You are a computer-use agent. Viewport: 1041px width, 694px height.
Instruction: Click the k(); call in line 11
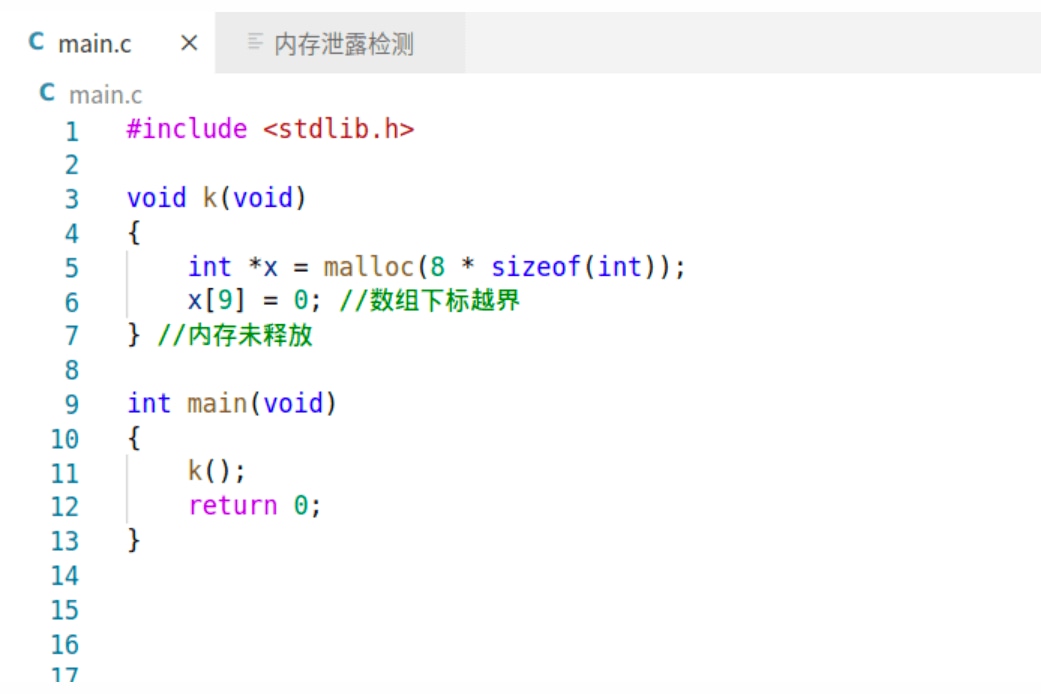click(217, 472)
